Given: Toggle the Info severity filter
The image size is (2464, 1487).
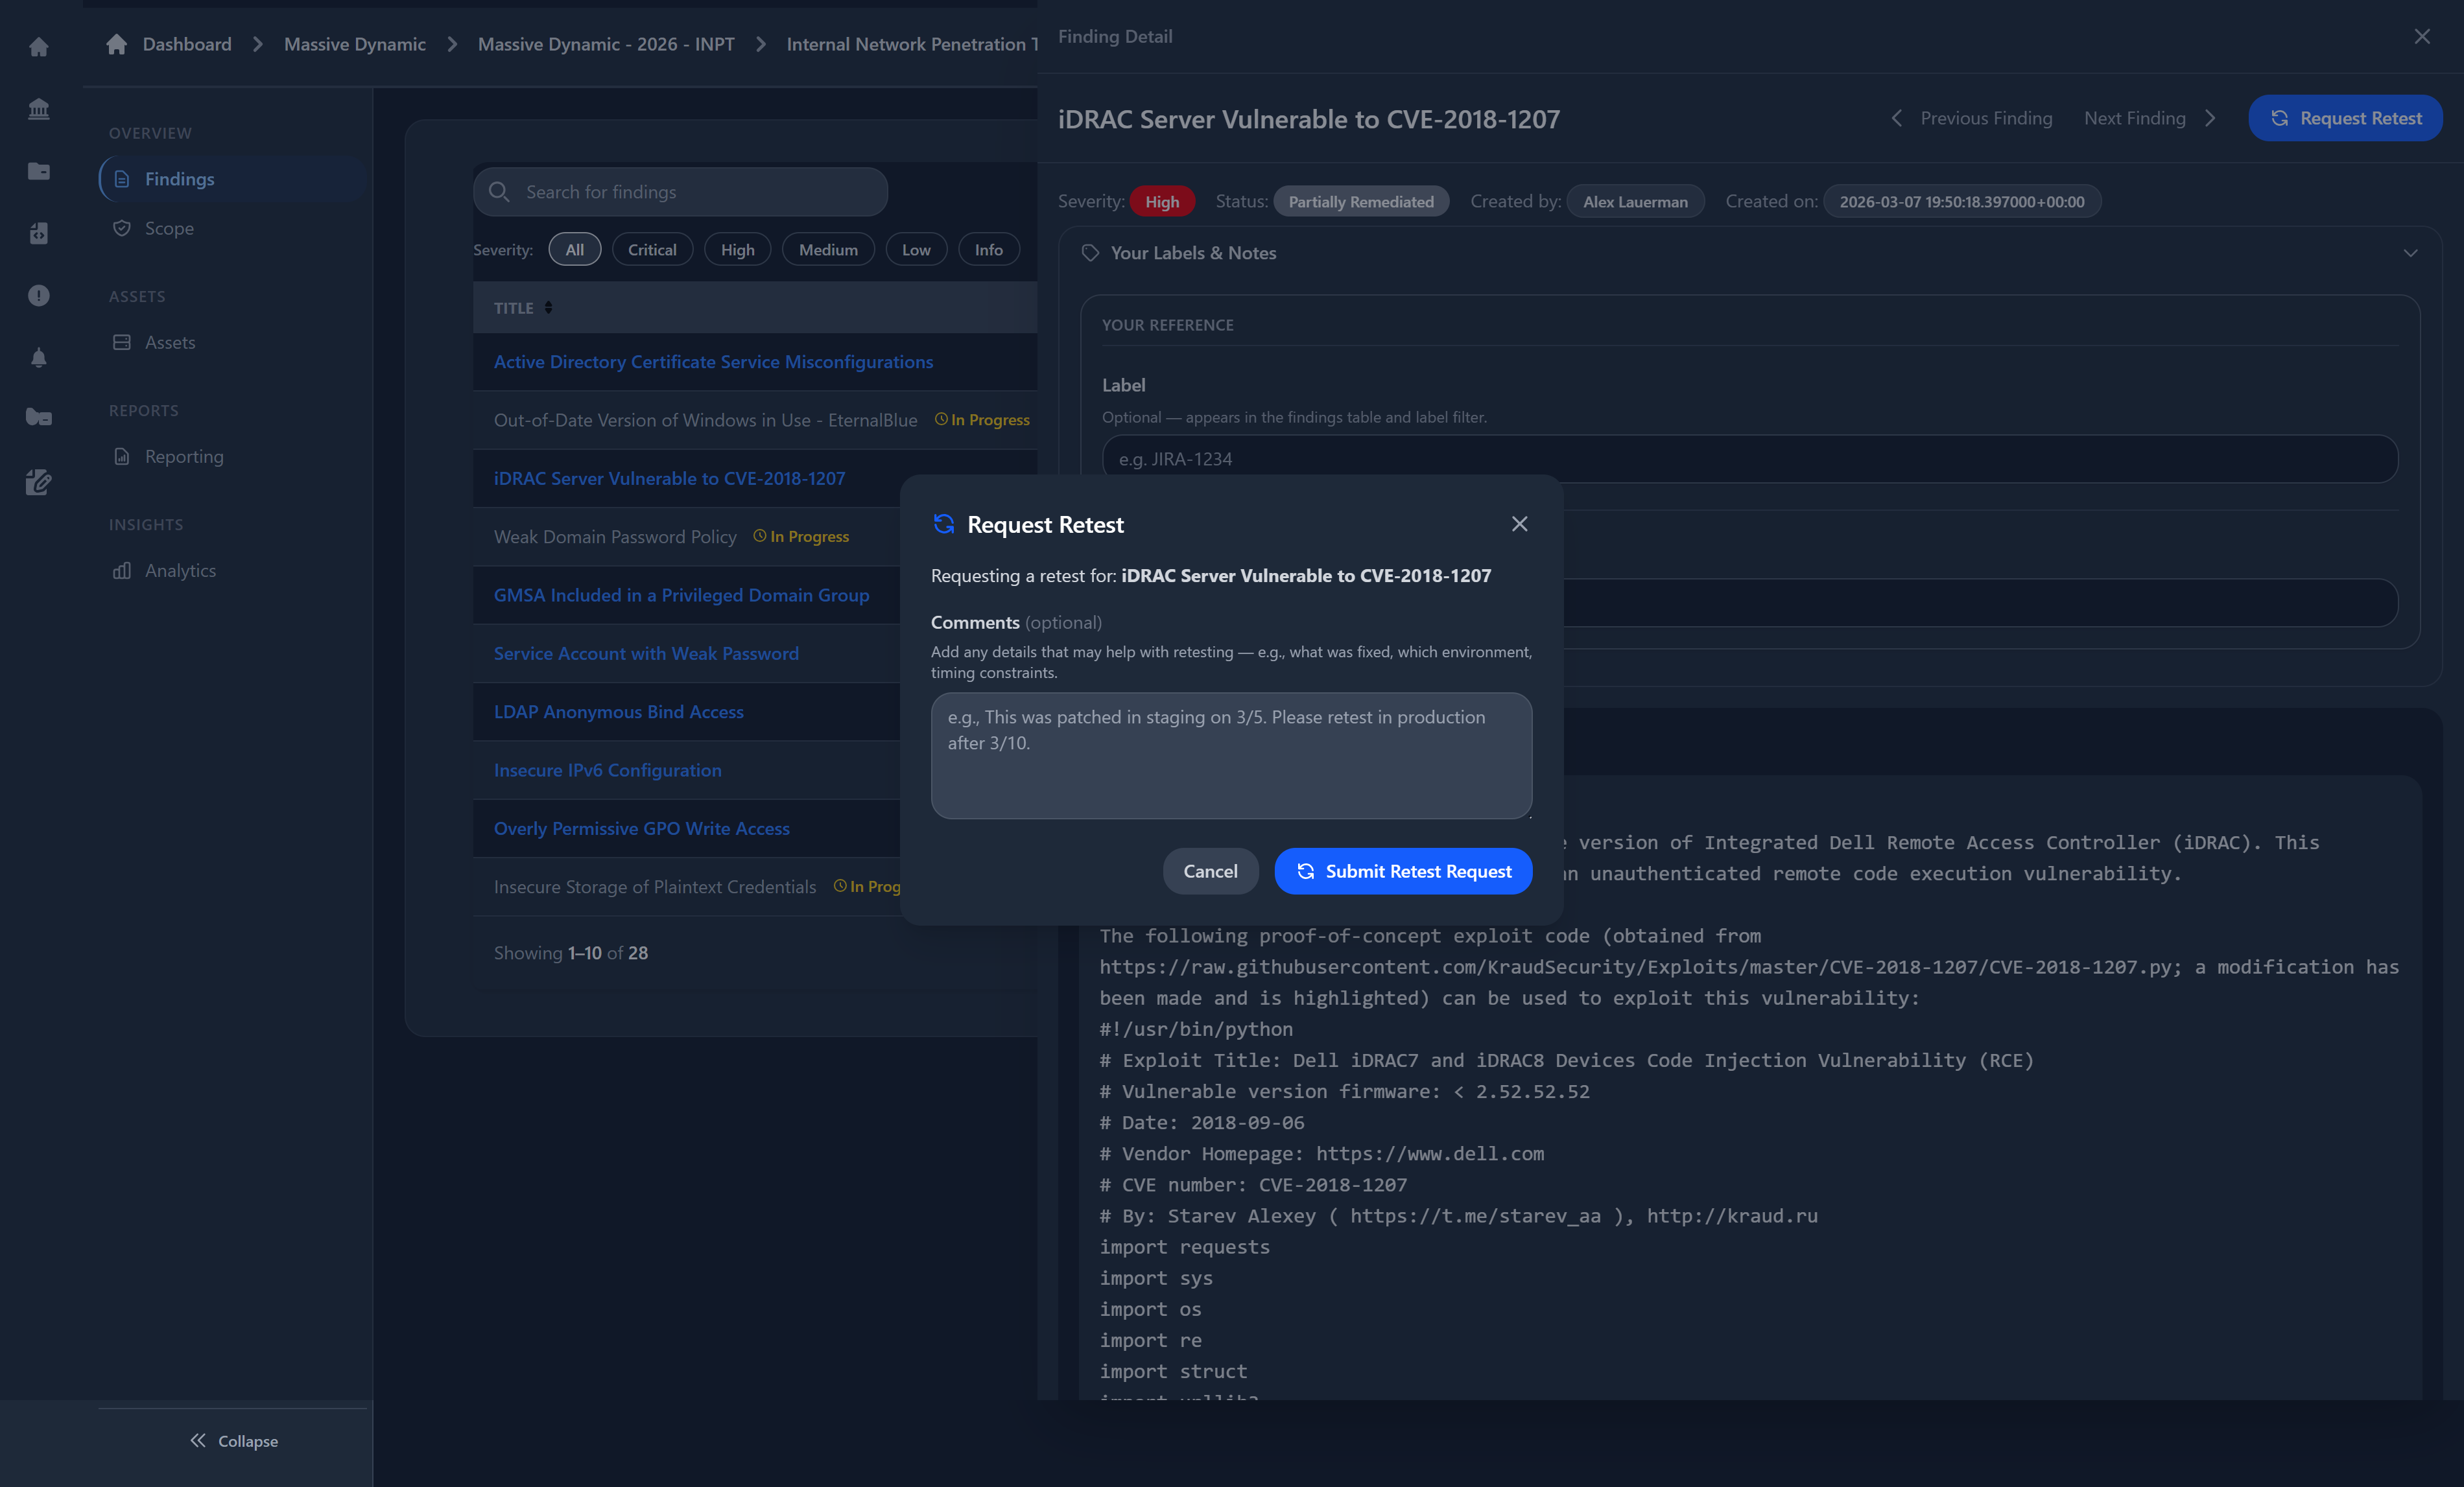Looking at the screenshot, I should click(x=988, y=249).
